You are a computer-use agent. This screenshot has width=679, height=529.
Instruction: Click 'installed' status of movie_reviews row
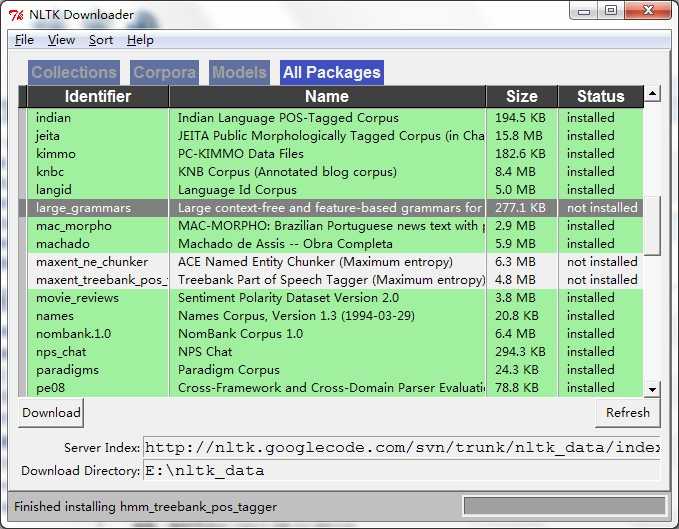pos(591,298)
